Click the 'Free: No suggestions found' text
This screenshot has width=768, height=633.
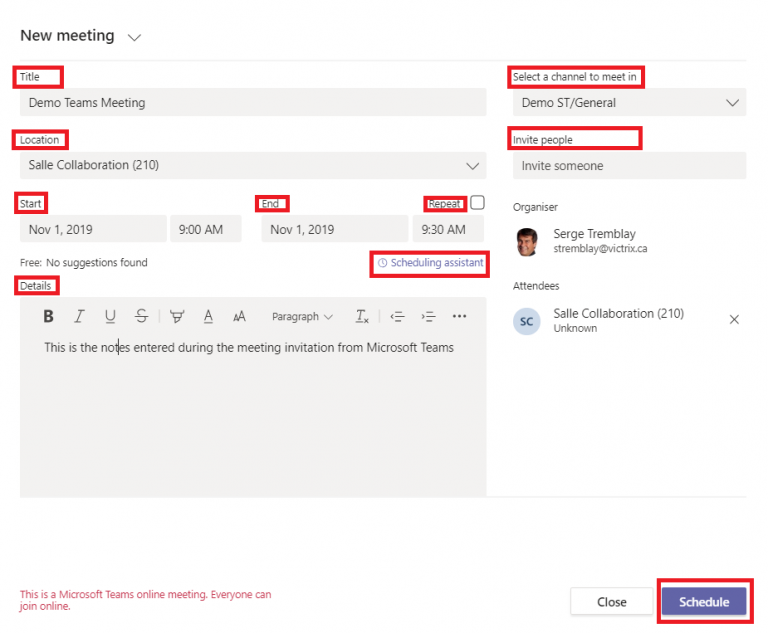[x=84, y=263]
